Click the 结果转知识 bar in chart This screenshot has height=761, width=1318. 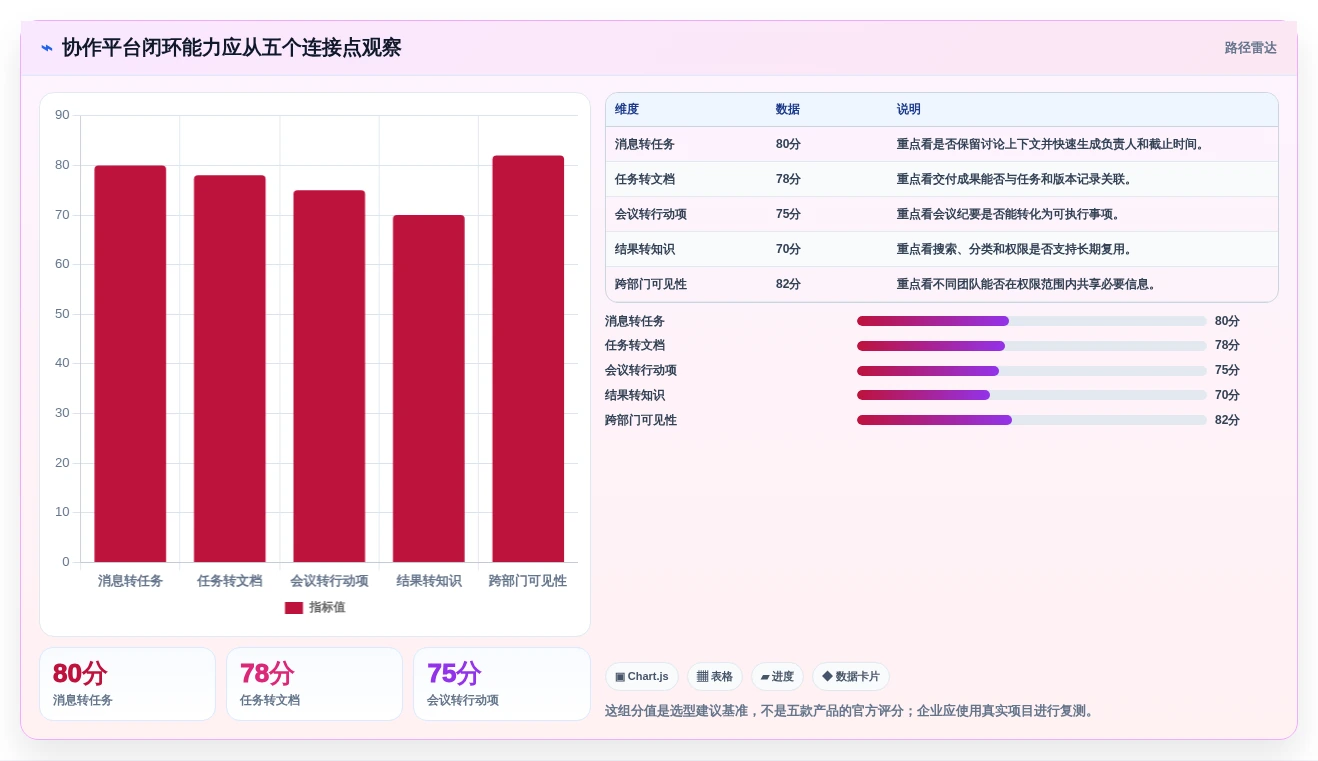coord(429,389)
